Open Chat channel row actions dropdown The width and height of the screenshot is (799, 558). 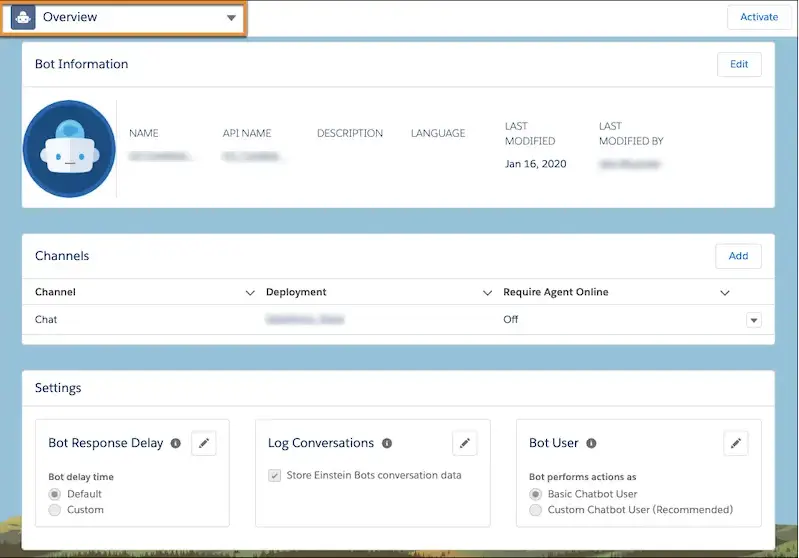754,320
